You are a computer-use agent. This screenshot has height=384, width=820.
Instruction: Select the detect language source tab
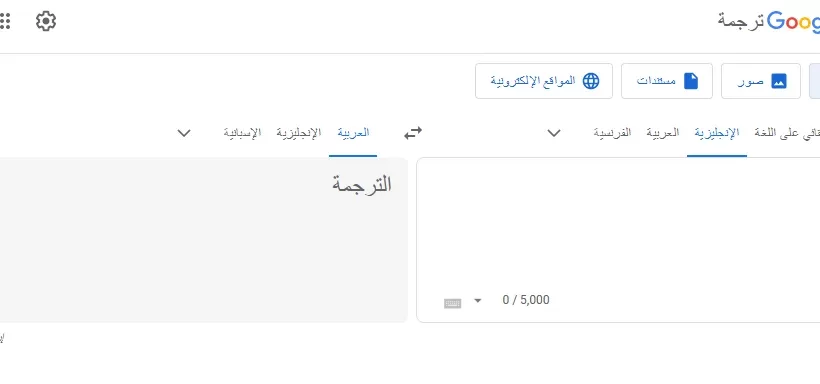787,133
